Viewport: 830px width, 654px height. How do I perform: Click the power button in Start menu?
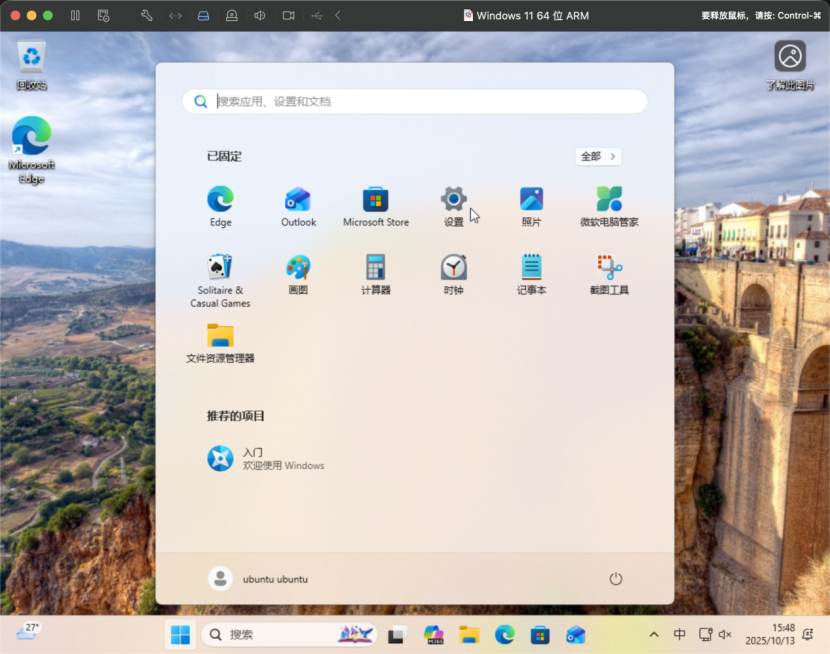point(616,578)
